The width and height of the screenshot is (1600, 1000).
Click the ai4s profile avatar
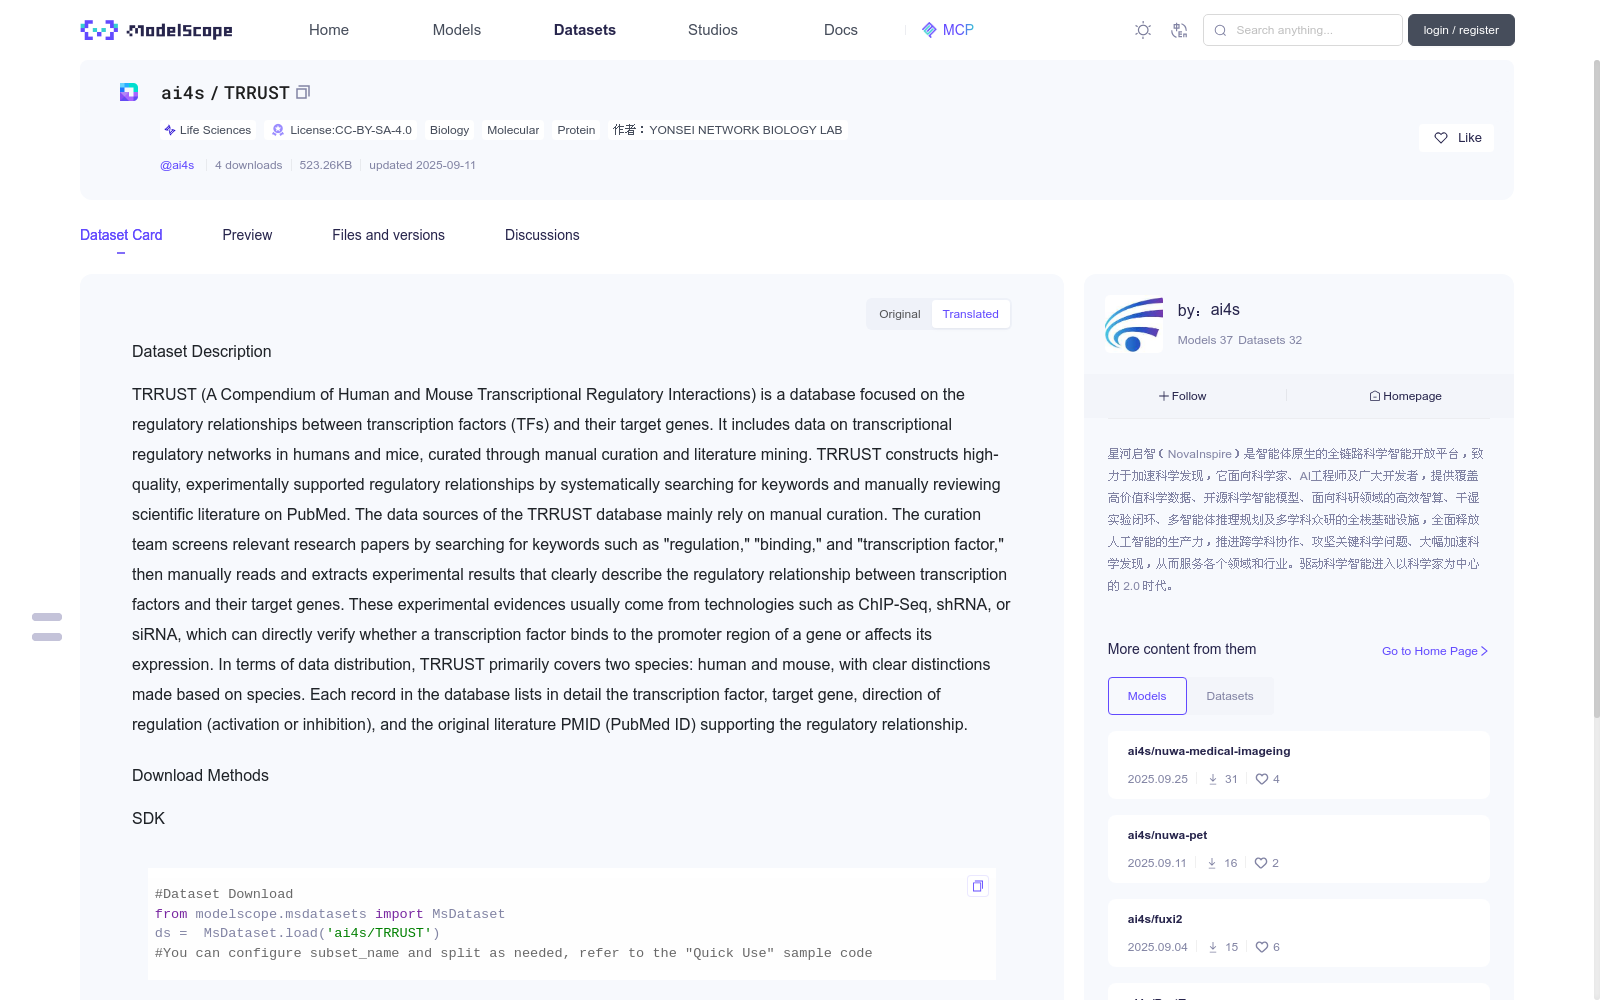(1134, 324)
